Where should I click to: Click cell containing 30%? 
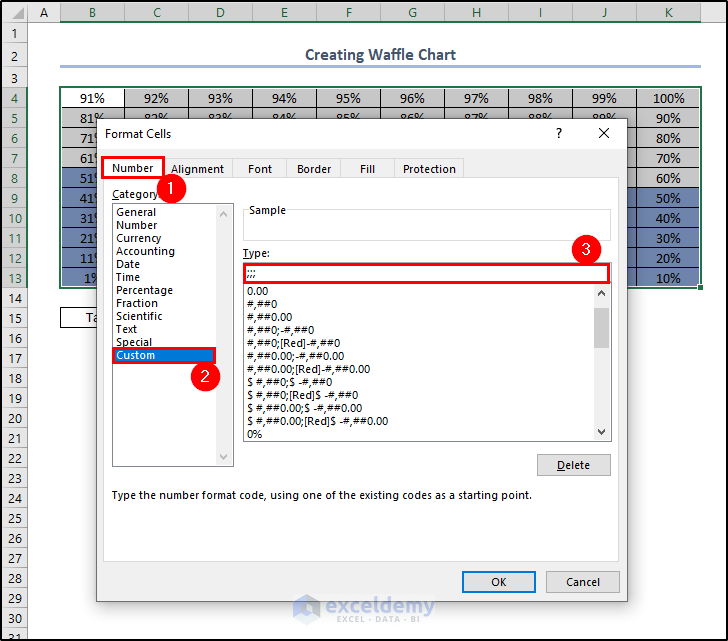[669, 239]
